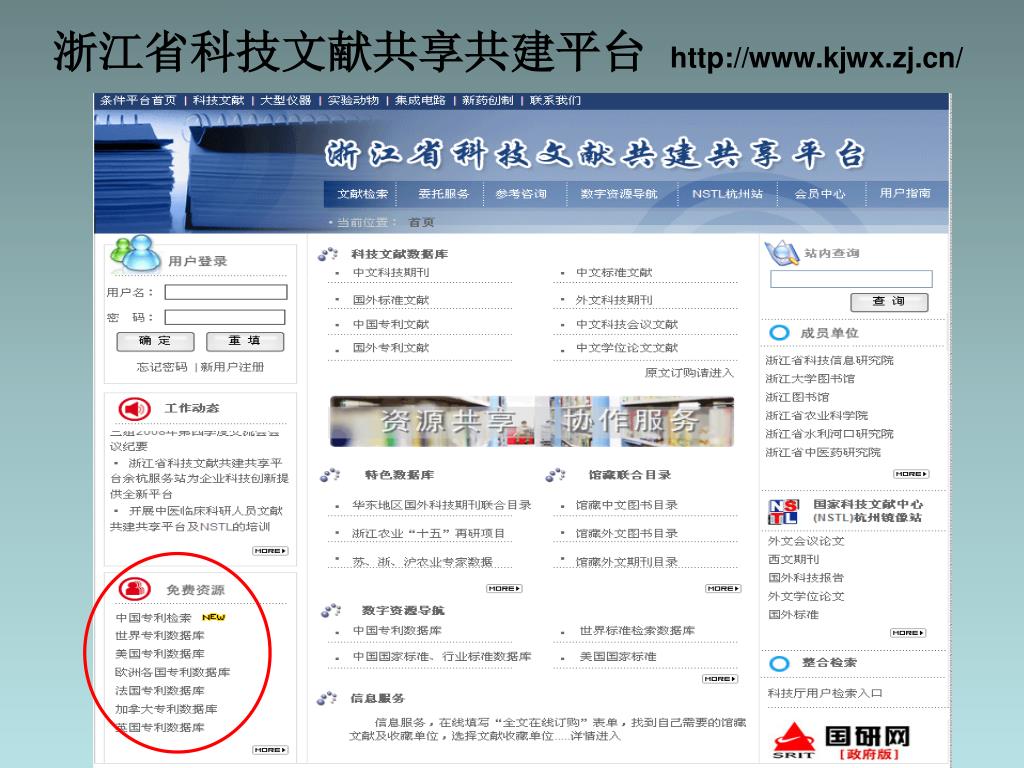
Task: Click the blue circle icon beside 成员单位
Action: [x=779, y=332]
